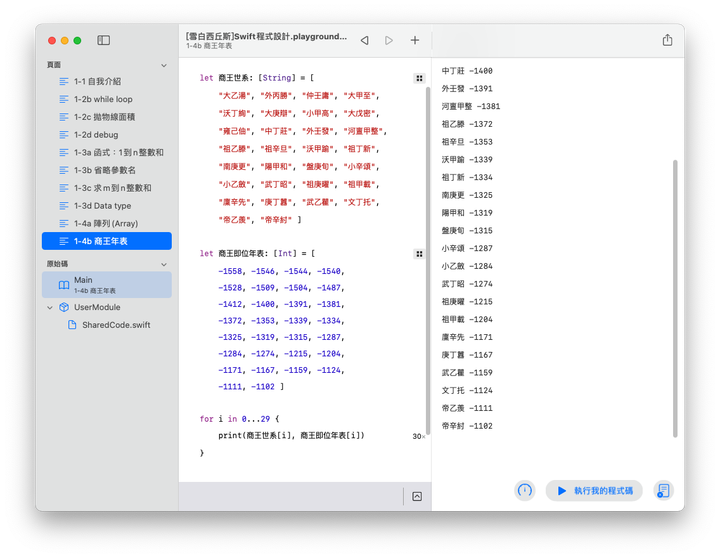Image resolution: width=720 pixels, height=558 pixels.
Task: Click the 30× result count badge
Action: [x=418, y=436]
